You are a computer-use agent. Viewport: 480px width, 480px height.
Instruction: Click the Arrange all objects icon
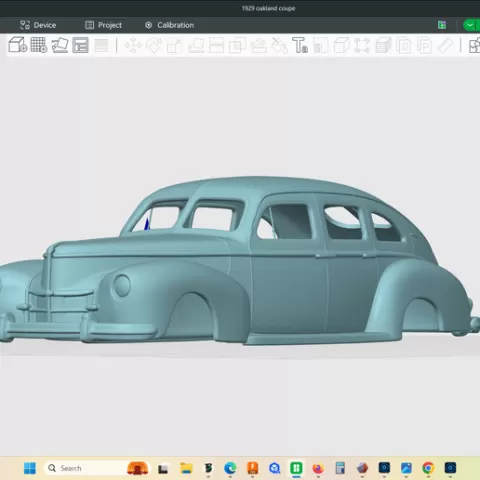point(80,45)
